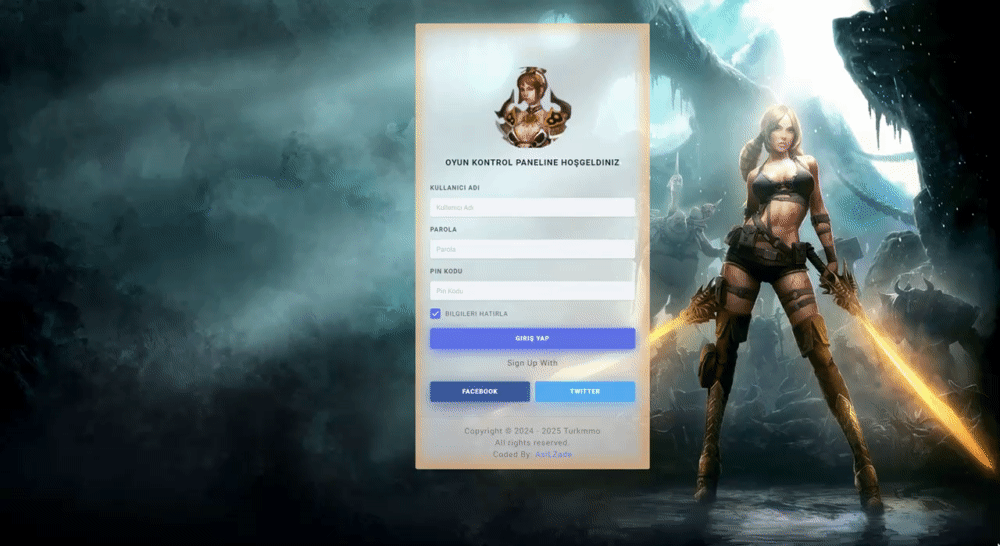Toggle the Bilgileri Hatırla checkbox

(436, 314)
